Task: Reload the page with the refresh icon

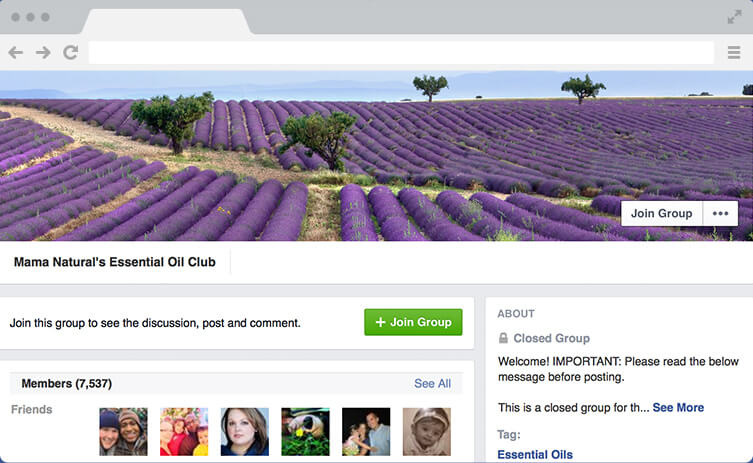Action: point(71,52)
